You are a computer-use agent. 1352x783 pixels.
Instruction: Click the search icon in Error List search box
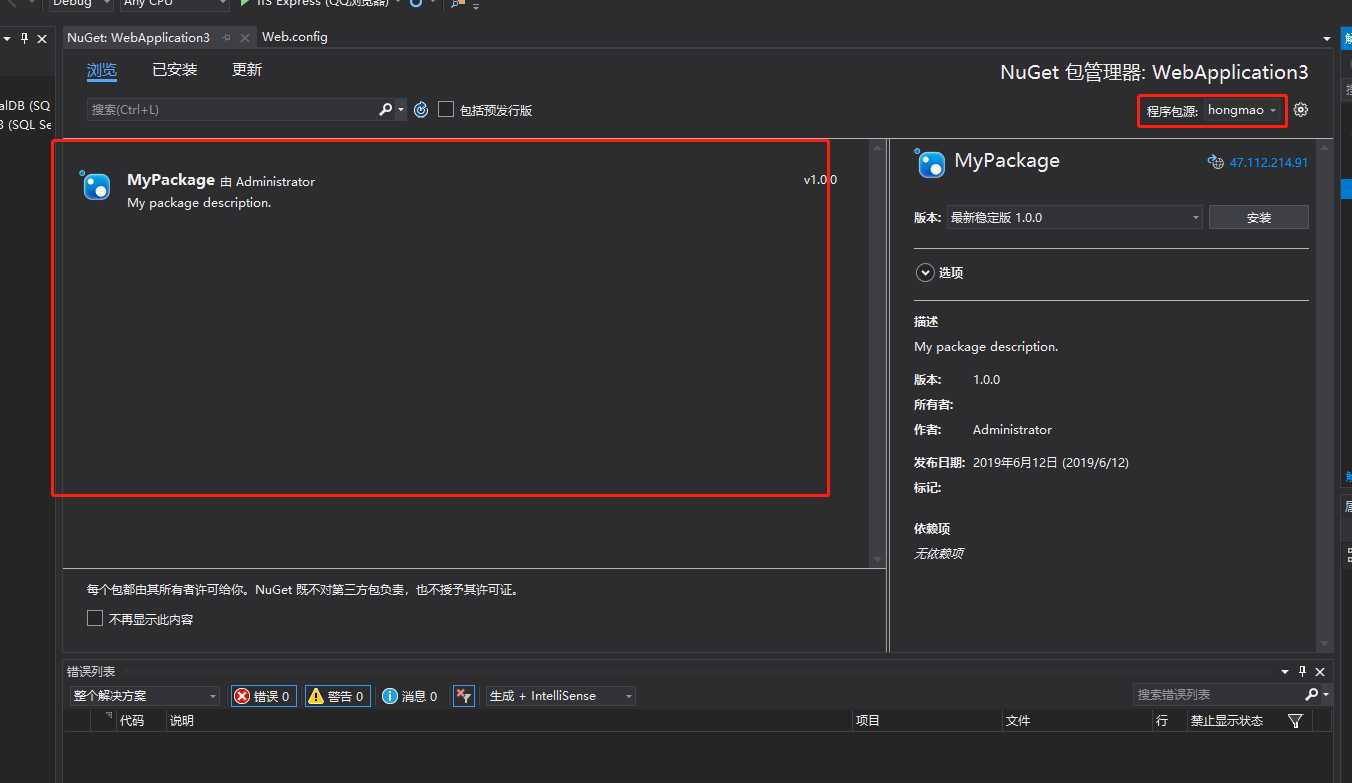pyautogui.click(x=1312, y=694)
